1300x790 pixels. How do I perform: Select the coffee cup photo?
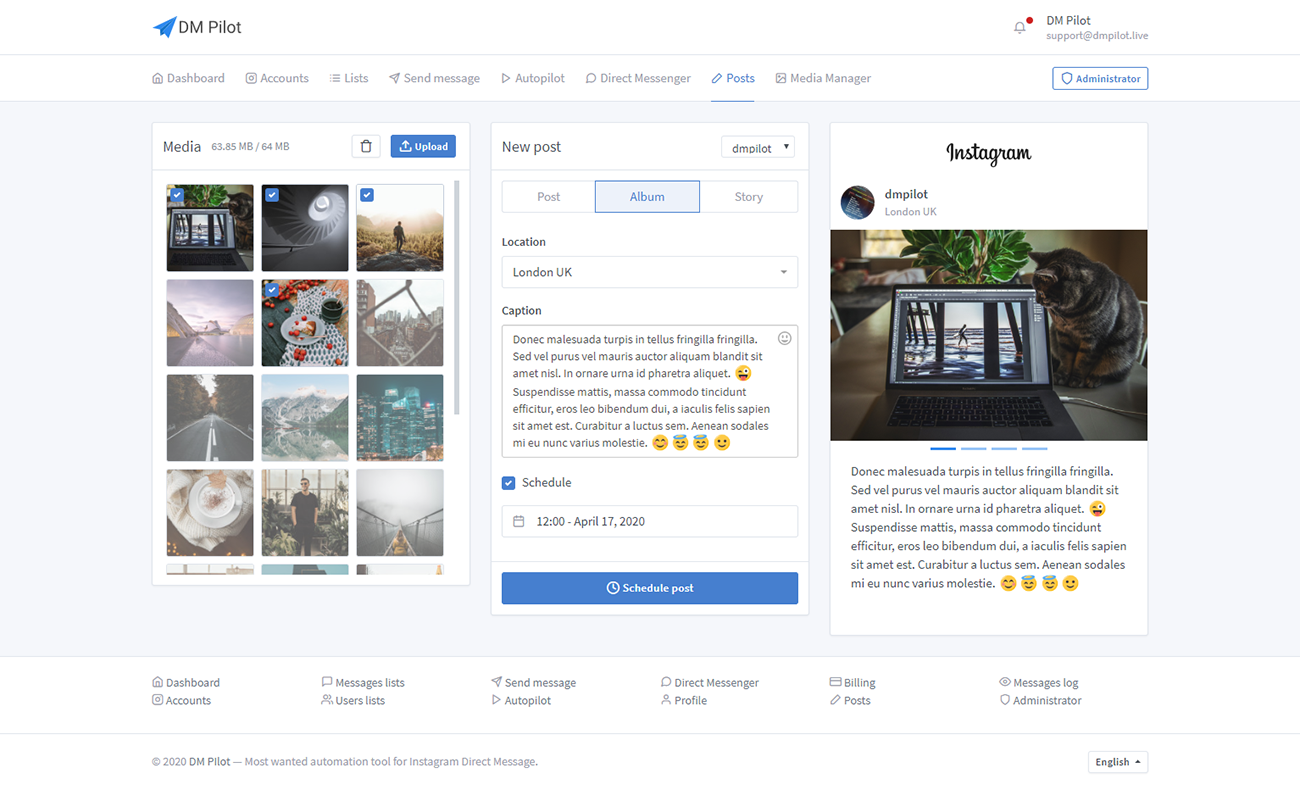click(210, 513)
